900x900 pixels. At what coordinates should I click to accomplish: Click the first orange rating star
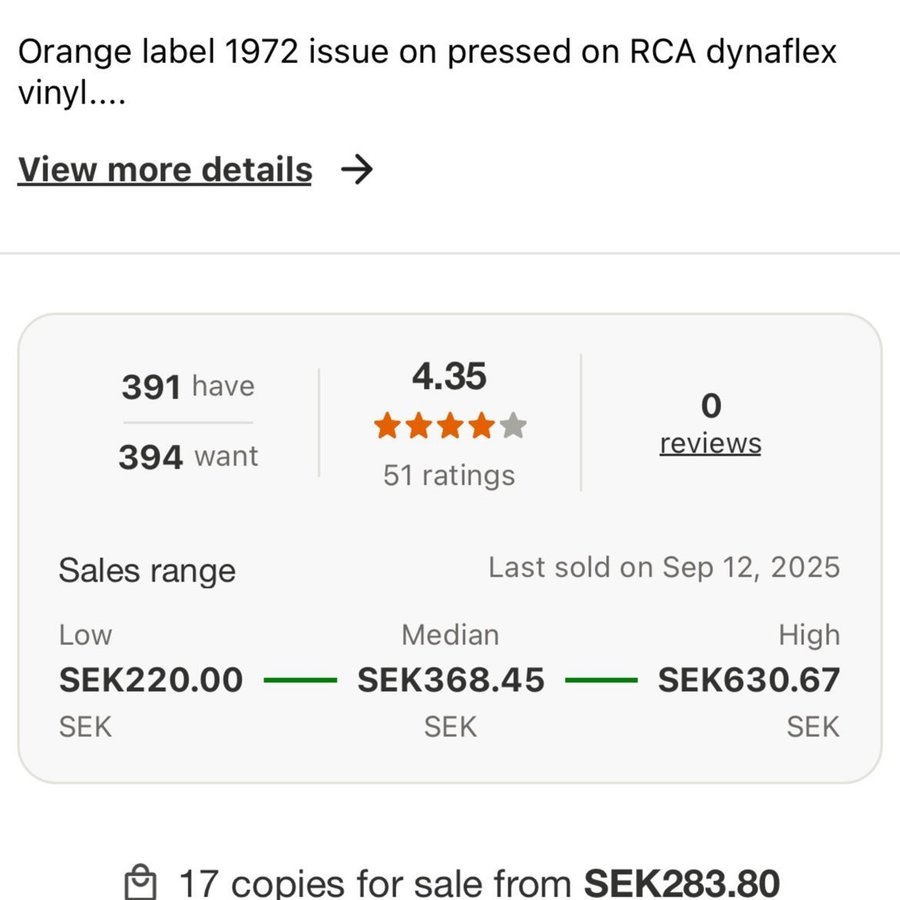click(x=386, y=427)
